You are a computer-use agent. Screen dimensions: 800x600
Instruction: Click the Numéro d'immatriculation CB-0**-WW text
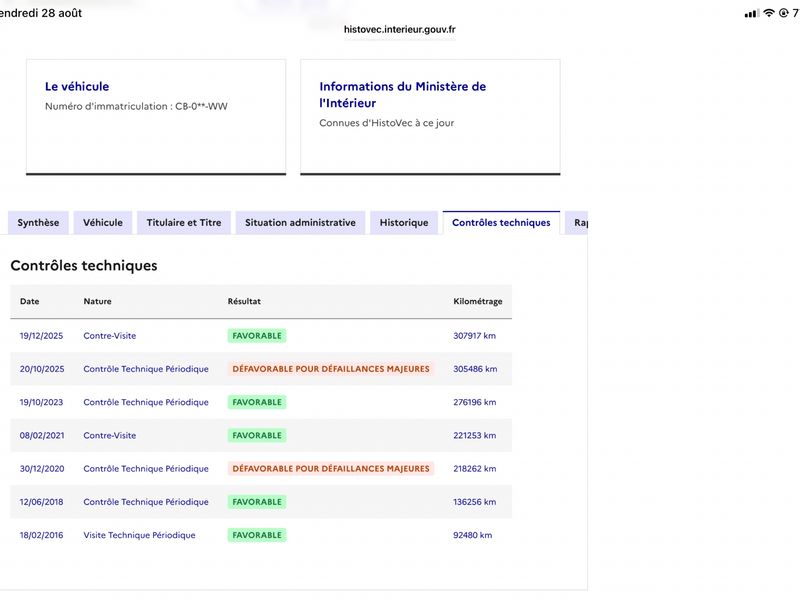tap(136, 106)
